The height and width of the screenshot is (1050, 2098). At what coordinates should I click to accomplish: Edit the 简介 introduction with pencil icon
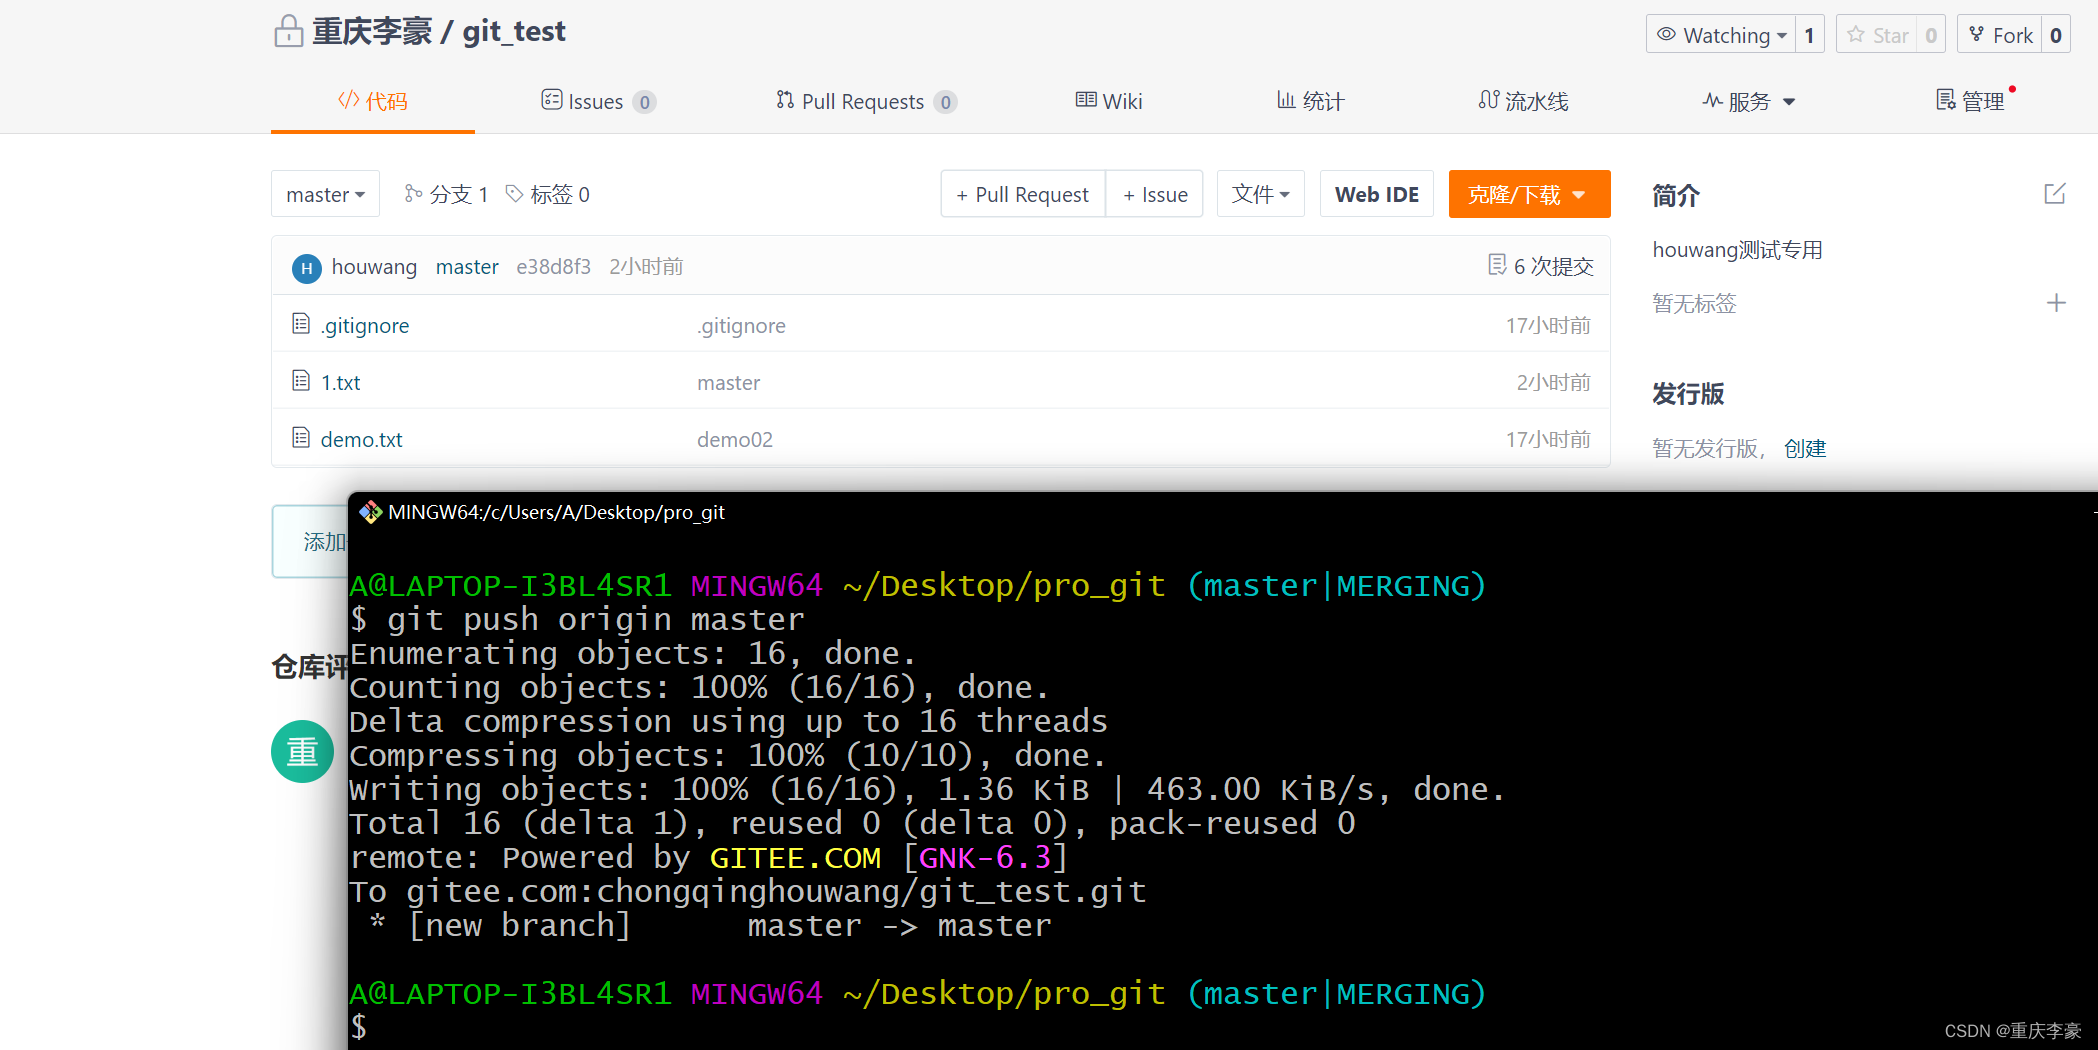[2055, 194]
